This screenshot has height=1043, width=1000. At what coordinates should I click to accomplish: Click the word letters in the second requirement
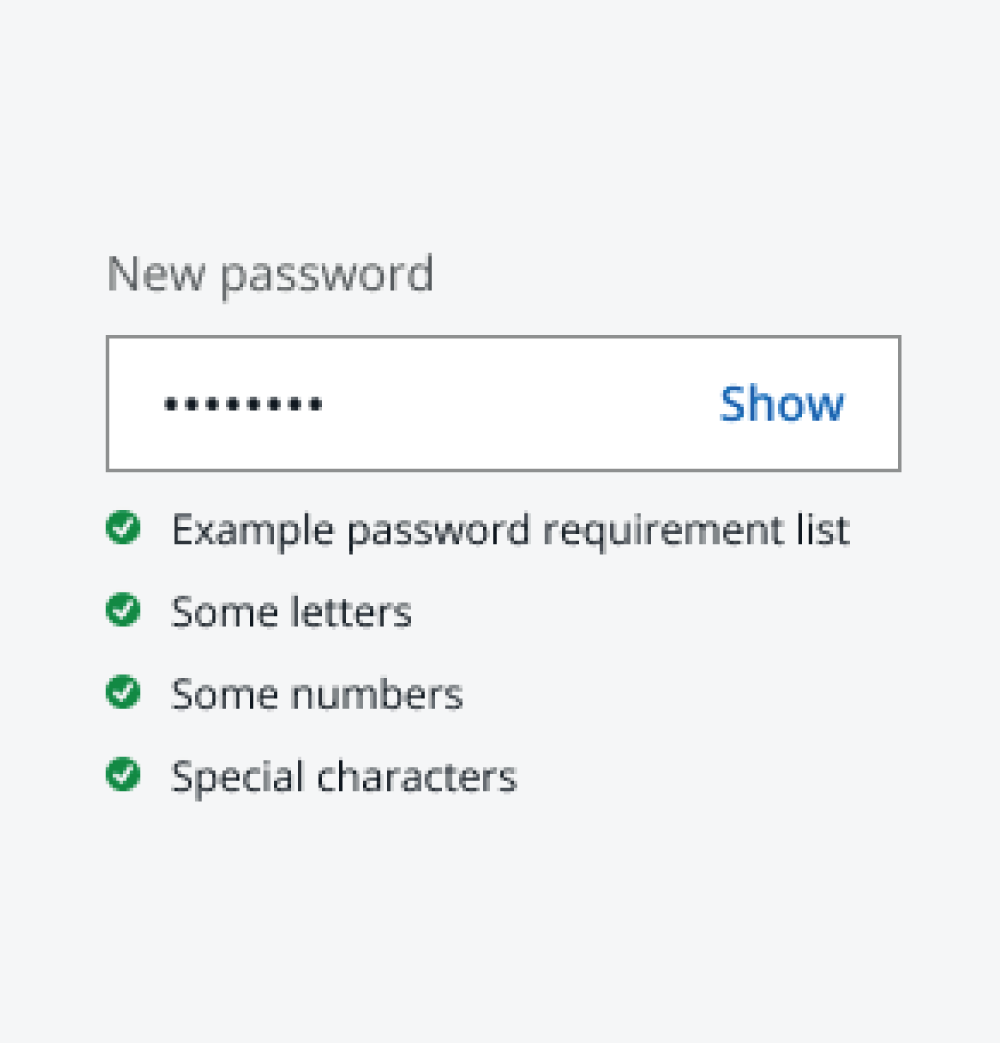tap(351, 612)
